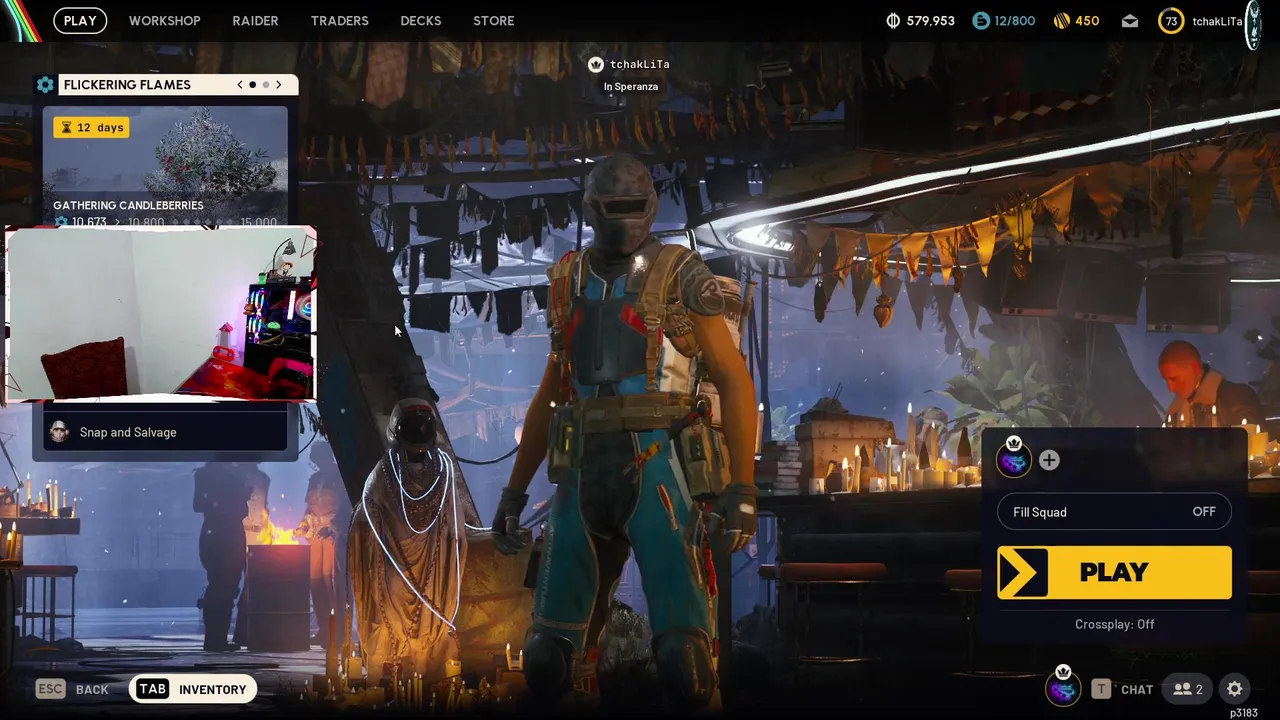The width and height of the screenshot is (1280, 720).
Task: Go to the next event with the right chevron
Action: (x=278, y=85)
